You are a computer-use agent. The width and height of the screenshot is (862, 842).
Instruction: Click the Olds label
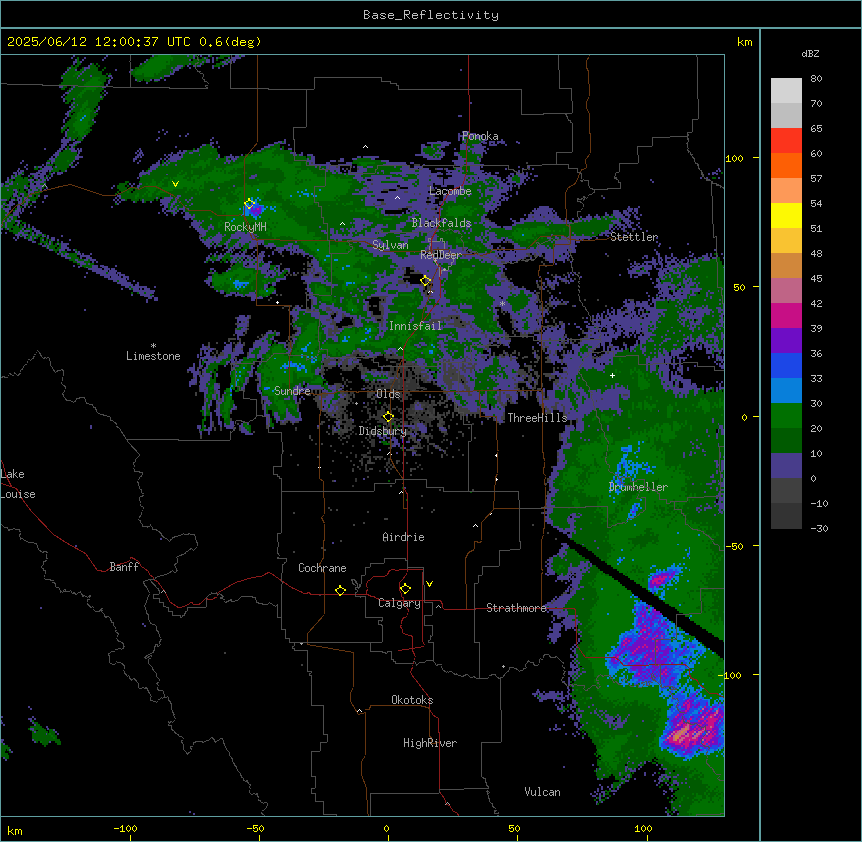coord(388,394)
